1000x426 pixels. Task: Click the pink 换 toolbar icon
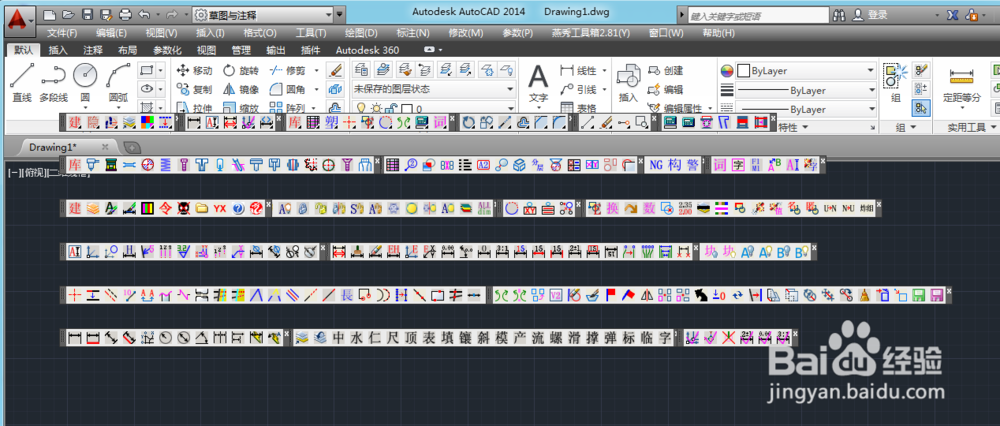(x=612, y=208)
